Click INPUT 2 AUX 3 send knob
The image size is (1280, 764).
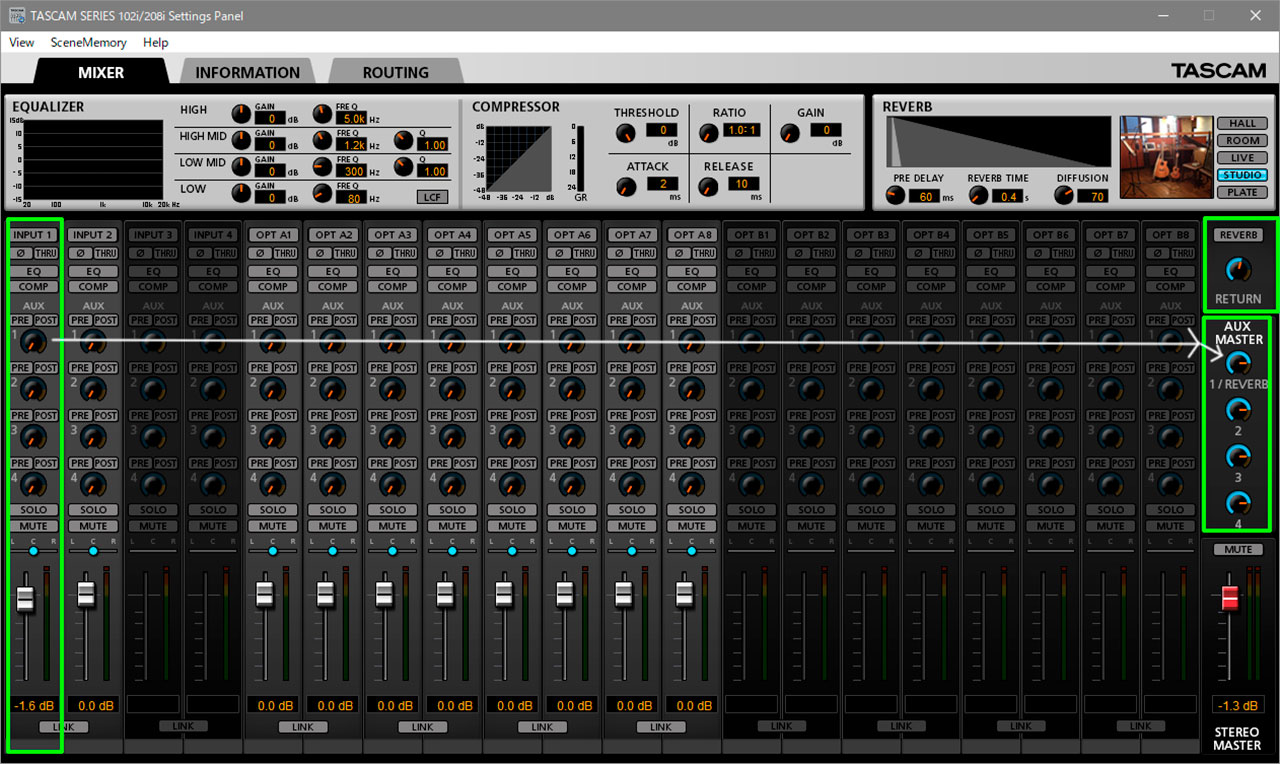point(93,436)
